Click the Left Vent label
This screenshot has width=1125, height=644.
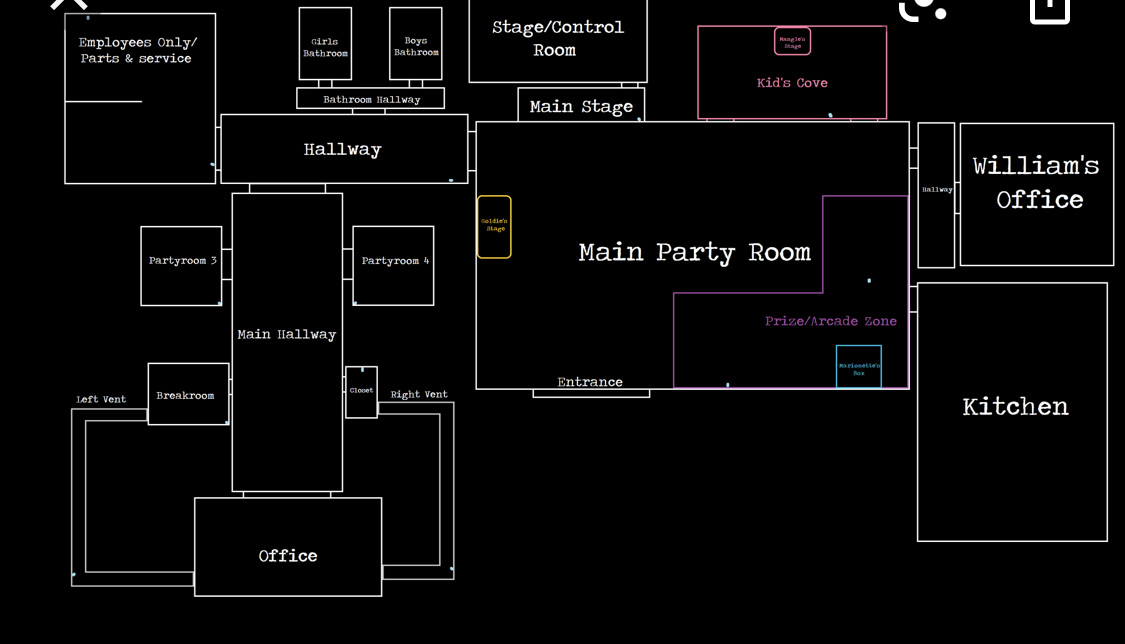pos(101,399)
